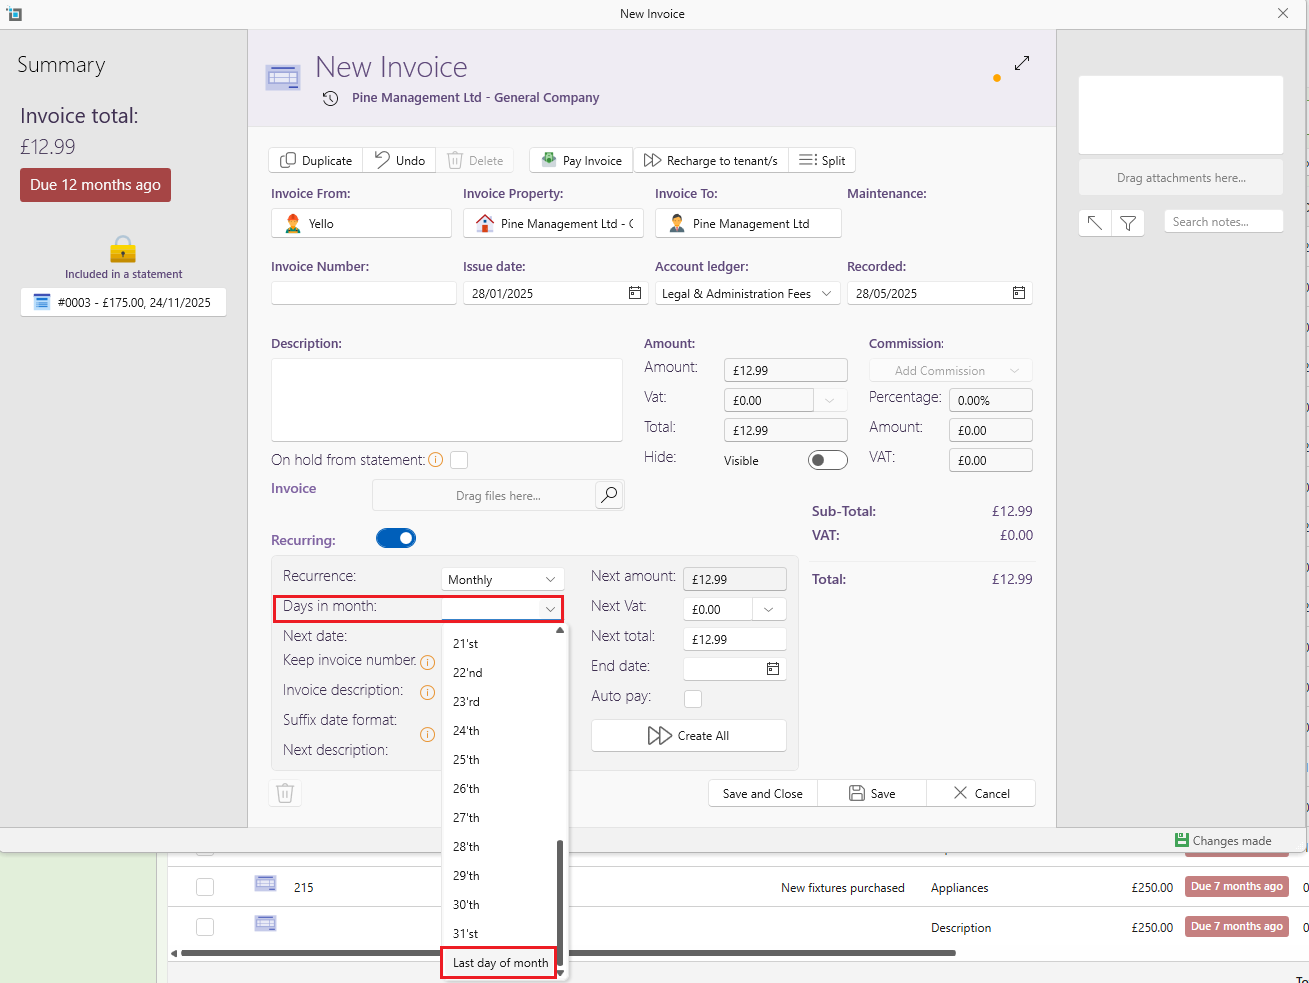The image size is (1309, 983).
Task: Click the Pay Invoice button
Action: (581, 160)
